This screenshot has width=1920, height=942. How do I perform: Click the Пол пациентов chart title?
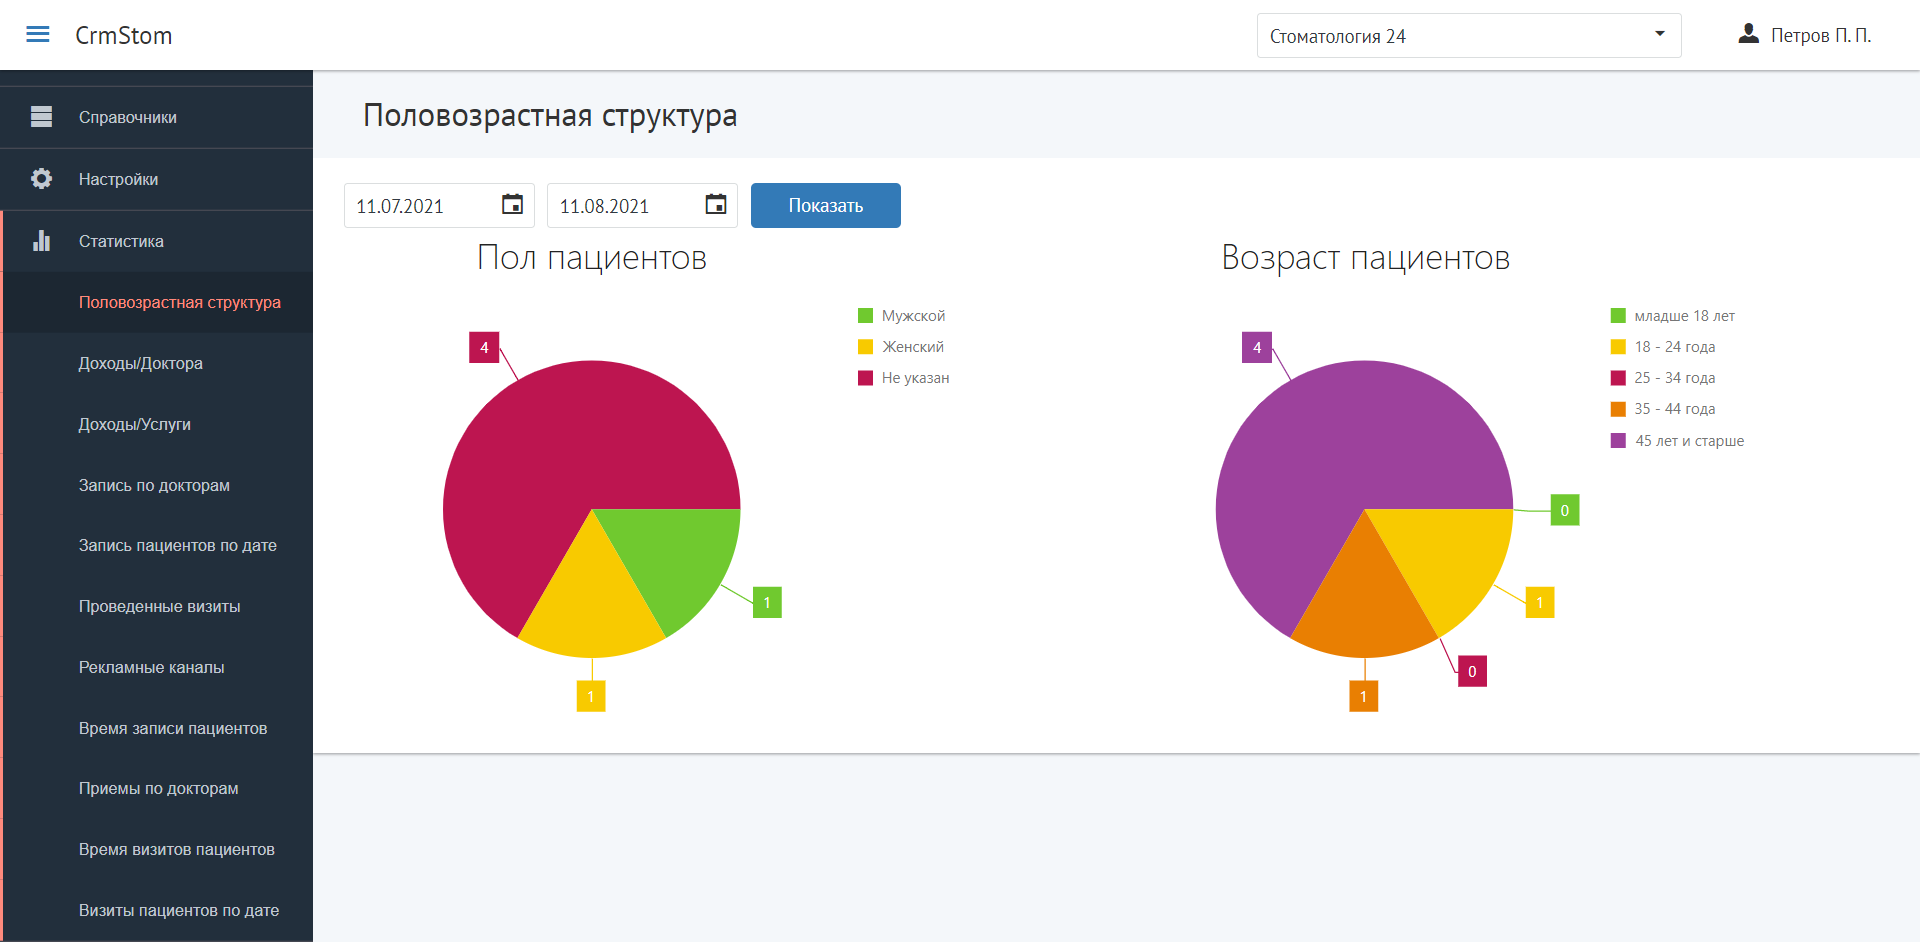tap(592, 258)
